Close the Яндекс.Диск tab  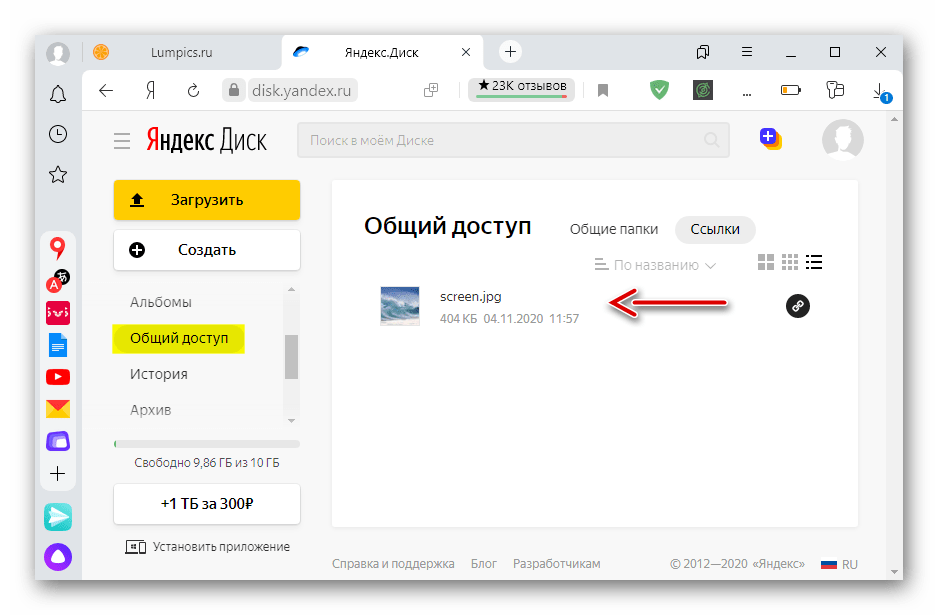(466, 52)
